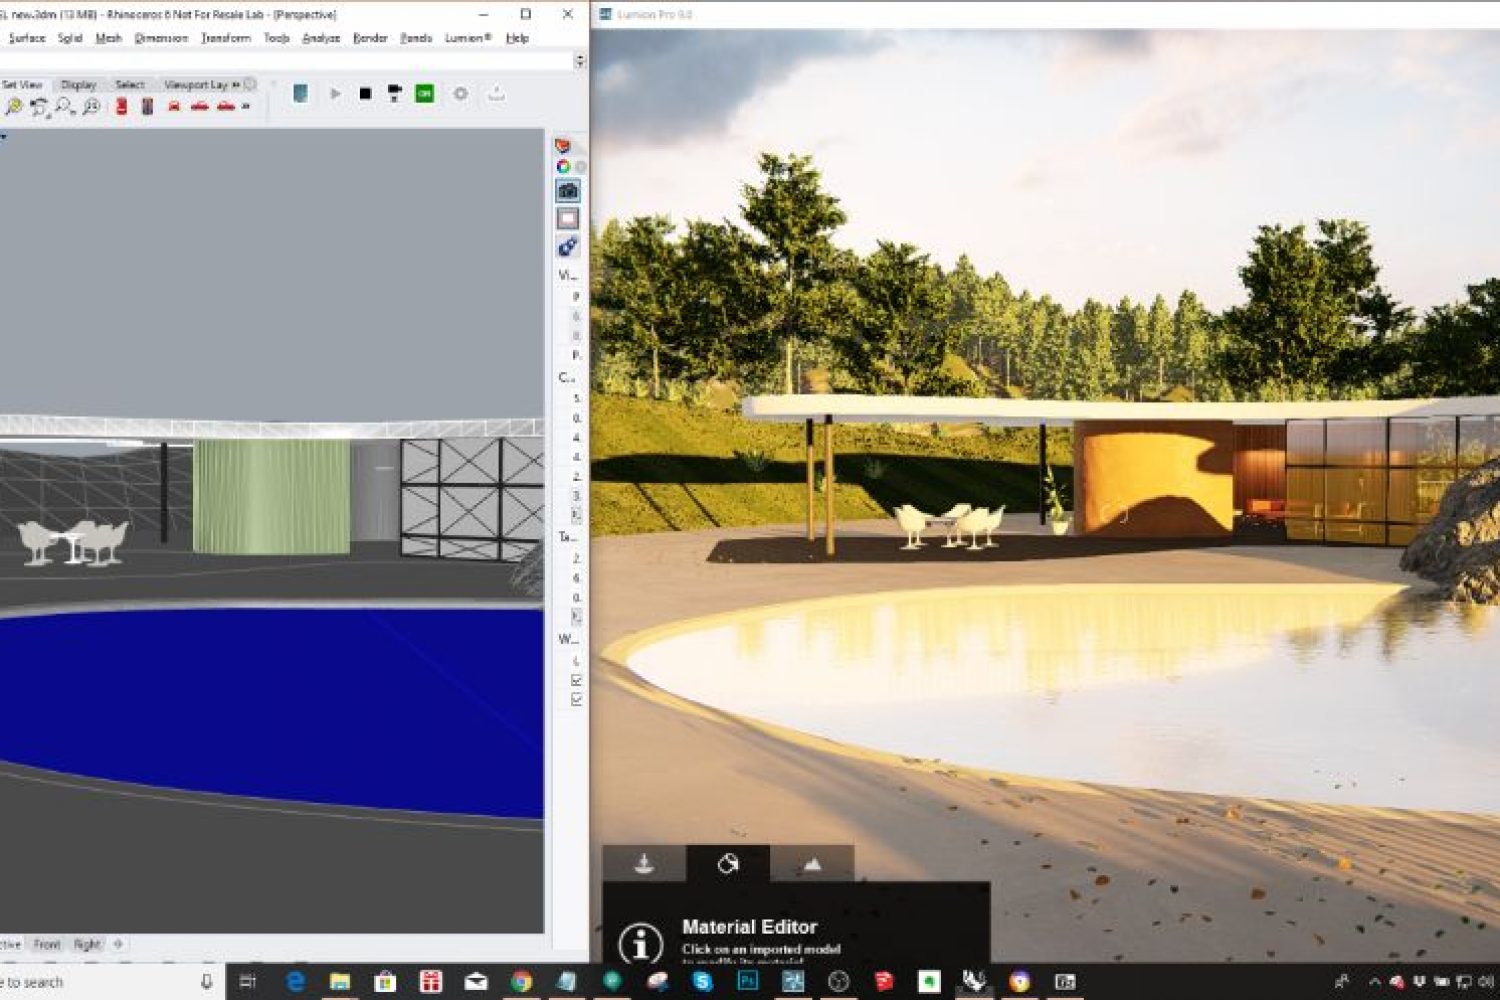1500x1000 pixels.
Task: Open the Help menu in Rhino
Action: click(x=517, y=38)
